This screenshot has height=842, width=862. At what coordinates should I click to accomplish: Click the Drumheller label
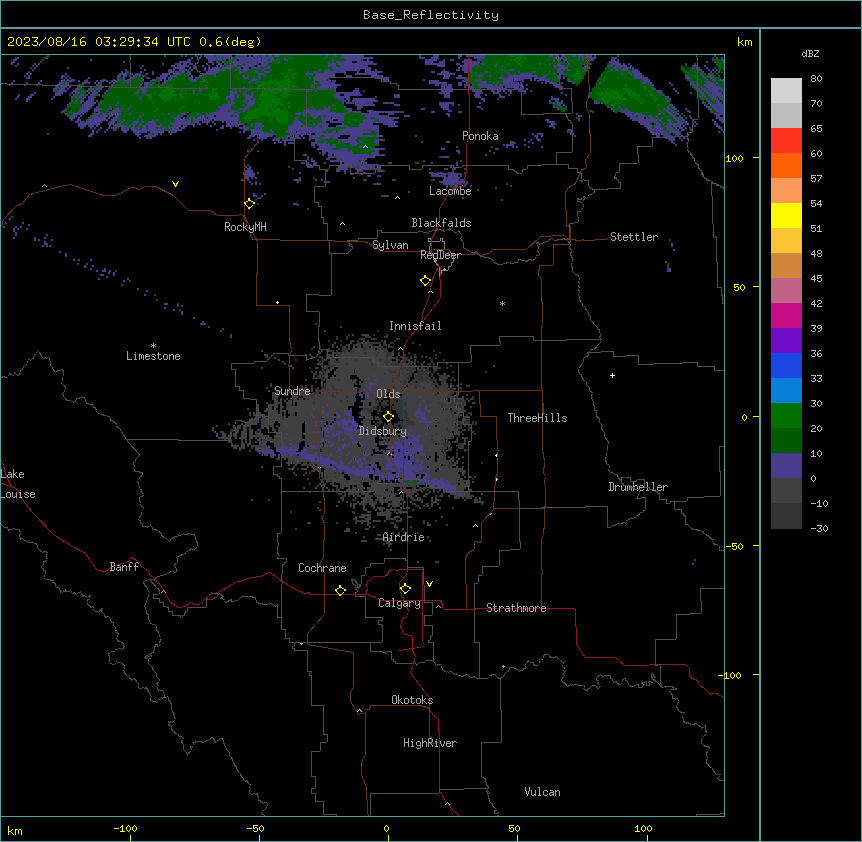638,487
